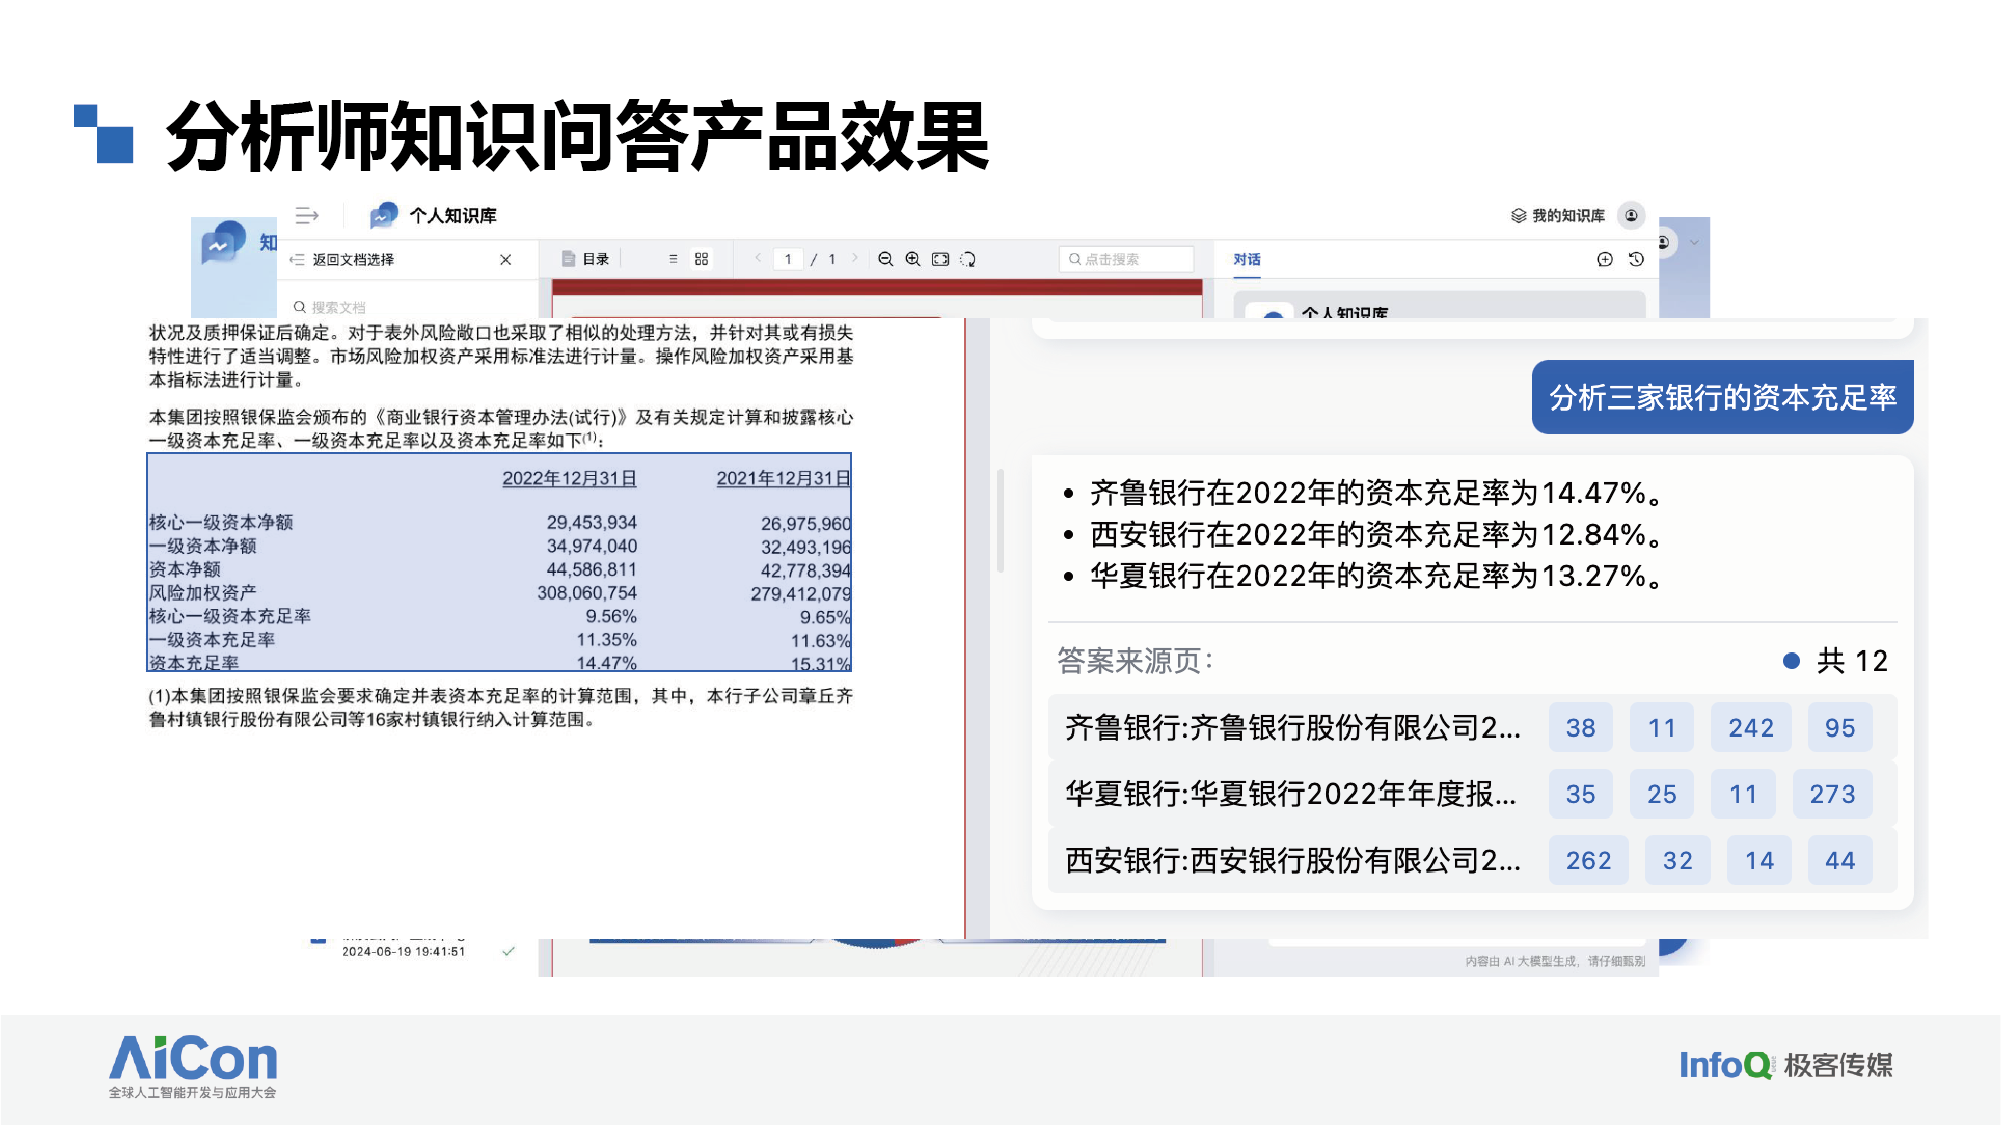Click the 华夏银行 13.27% answer line
Screen dimensions: 2001x1125
1377,576
